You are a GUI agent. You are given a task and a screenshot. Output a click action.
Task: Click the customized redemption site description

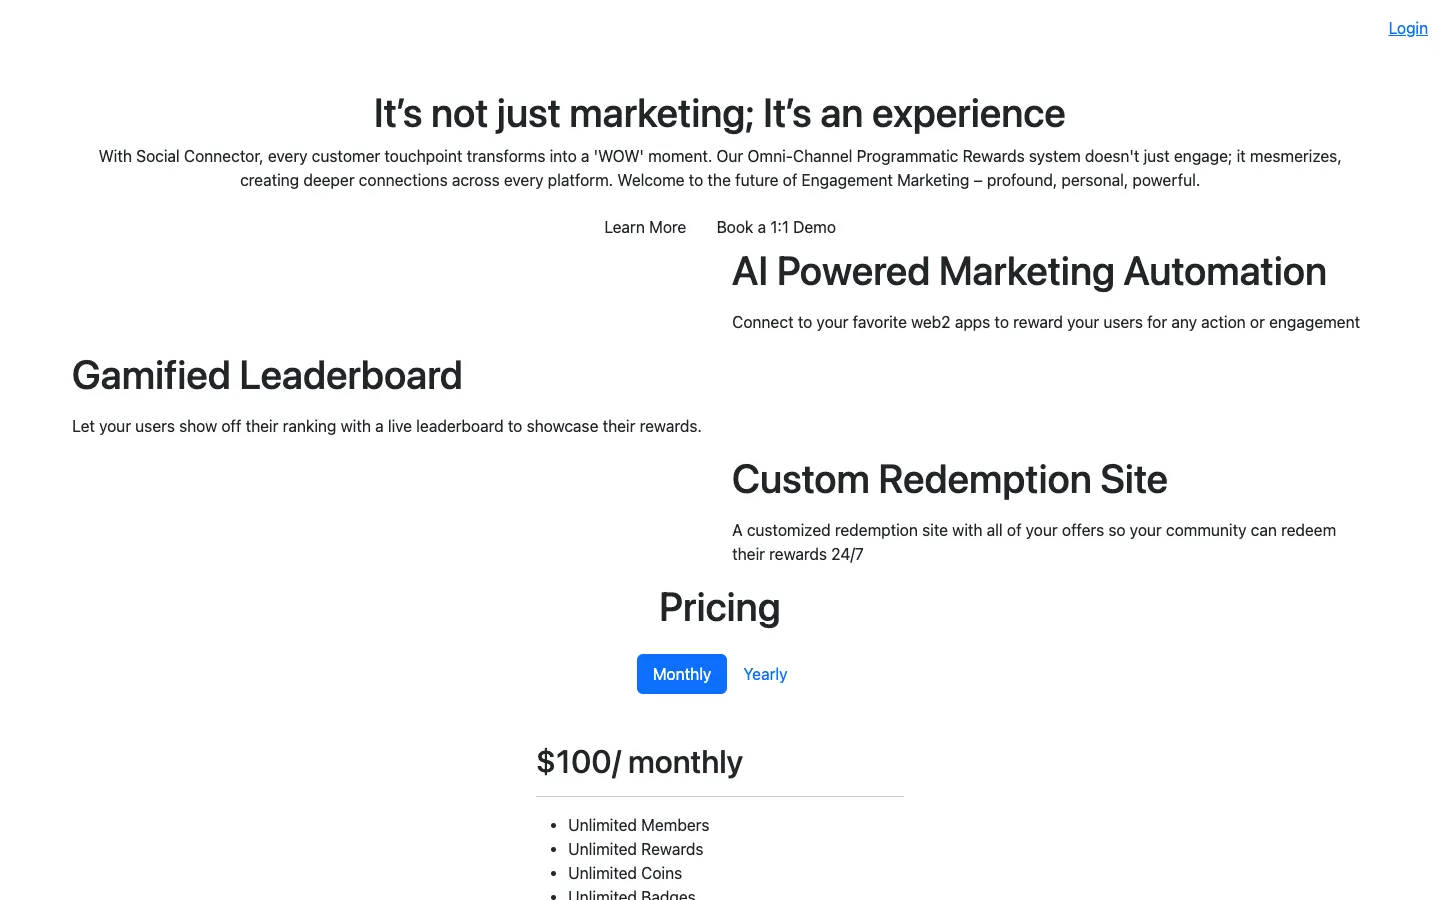[x=1034, y=542]
